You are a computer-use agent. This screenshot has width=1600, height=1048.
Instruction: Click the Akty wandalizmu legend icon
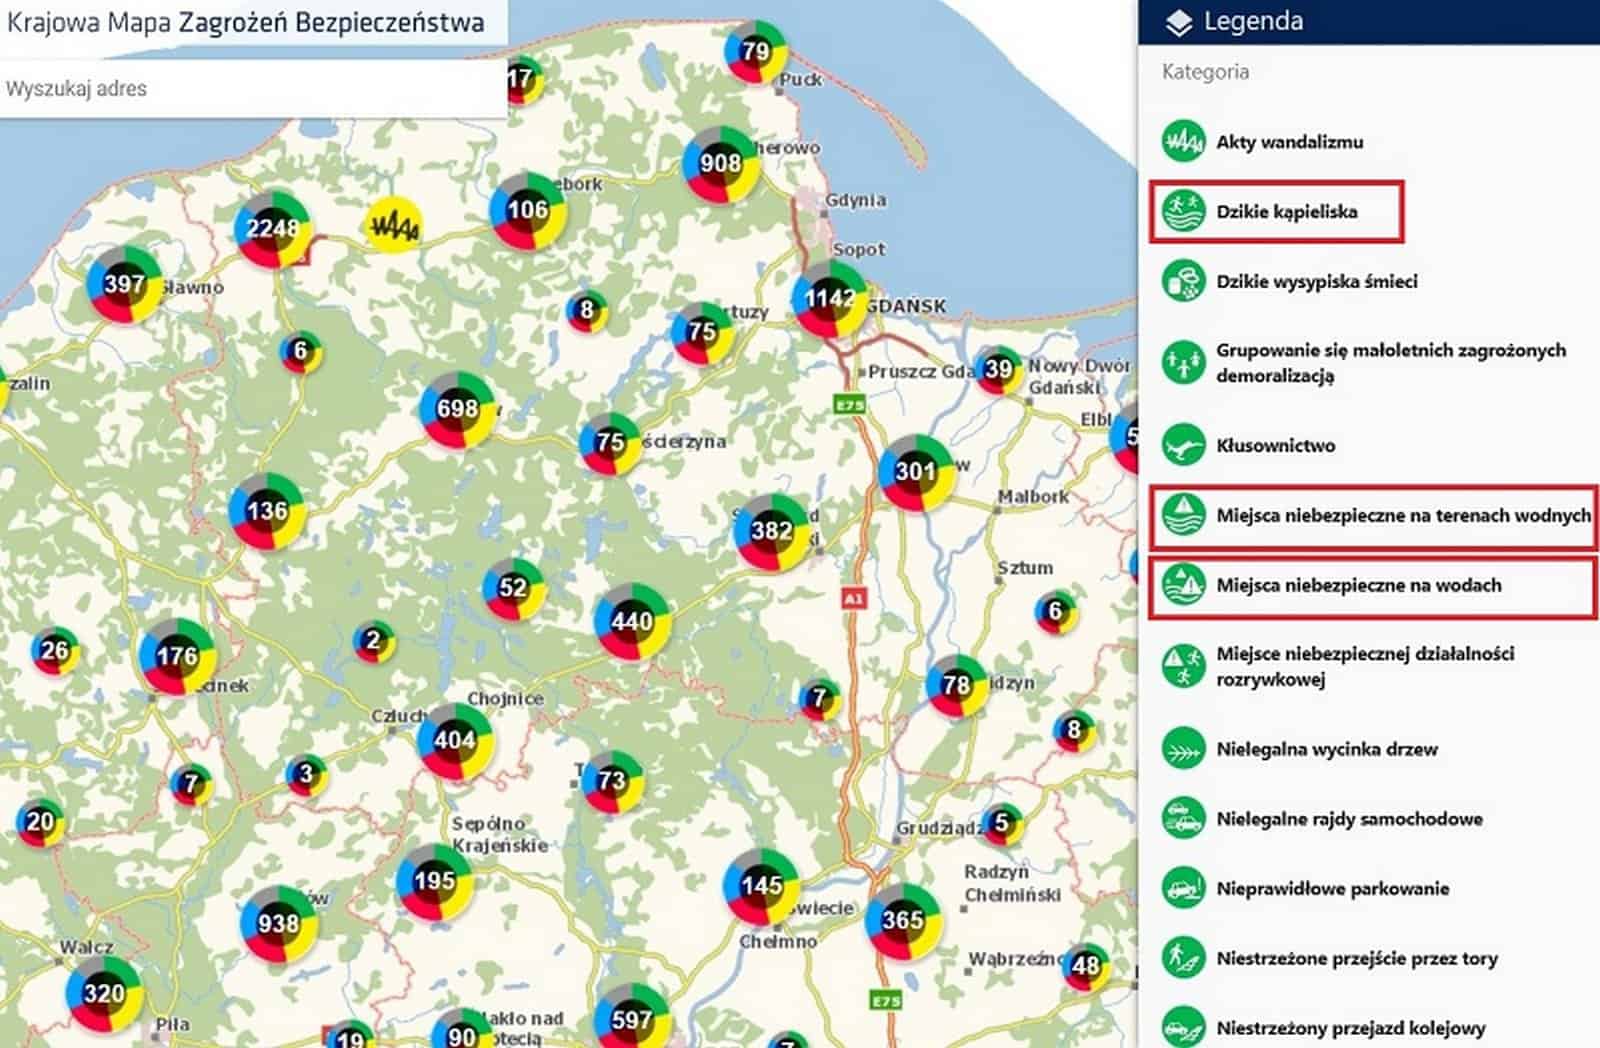coord(1183,141)
